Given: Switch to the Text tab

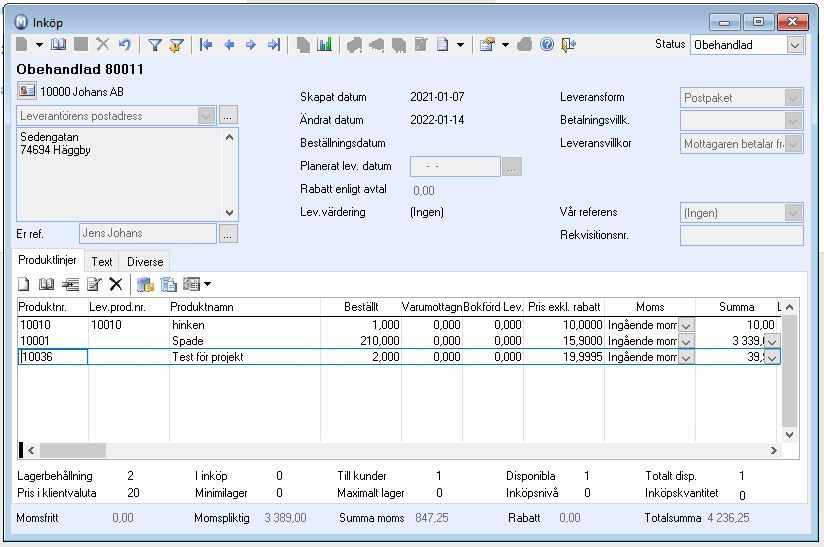Looking at the screenshot, I should coord(101,262).
